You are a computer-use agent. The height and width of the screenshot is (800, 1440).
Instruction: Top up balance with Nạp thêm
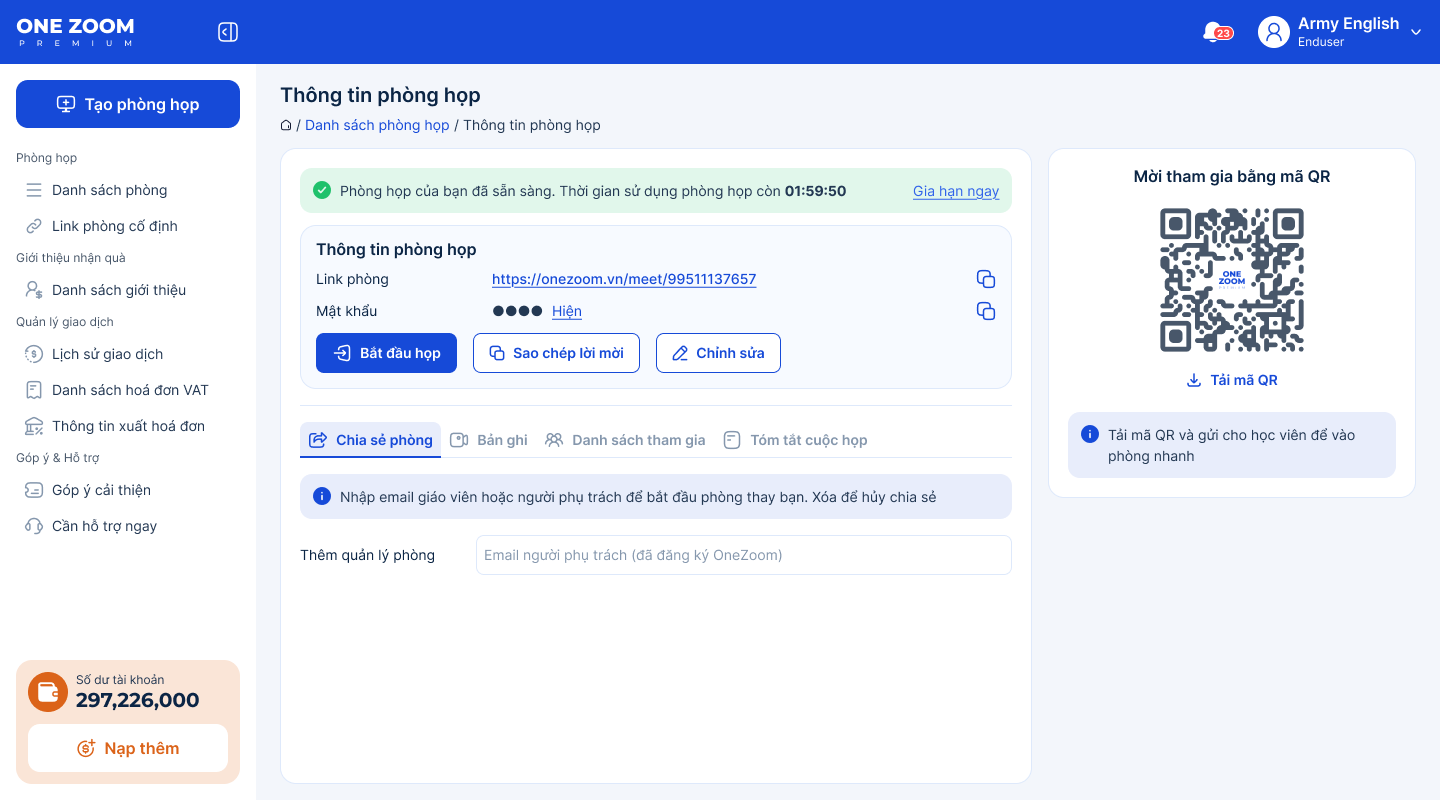click(x=128, y=748)
